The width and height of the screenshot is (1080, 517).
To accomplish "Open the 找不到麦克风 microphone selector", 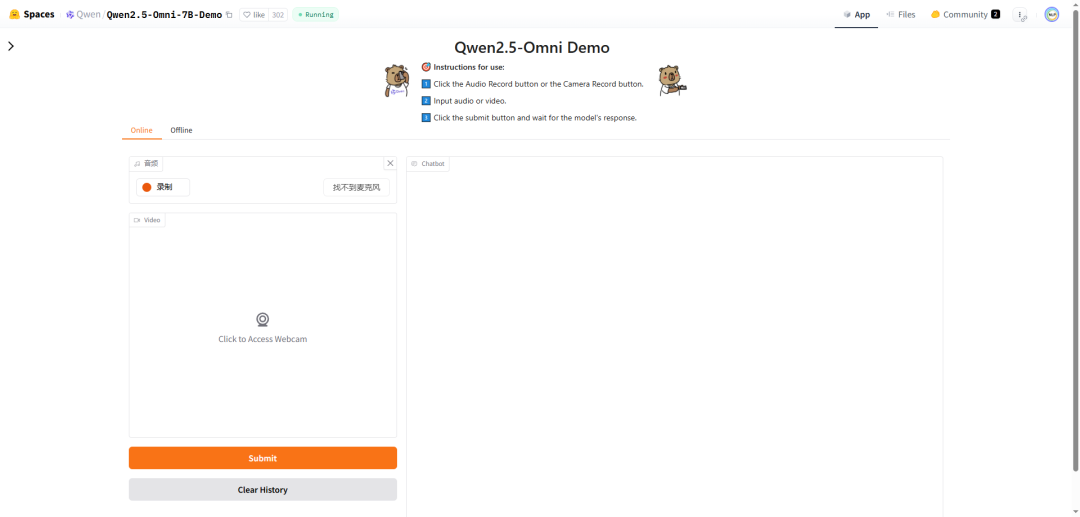I will (x=356, y=187).
